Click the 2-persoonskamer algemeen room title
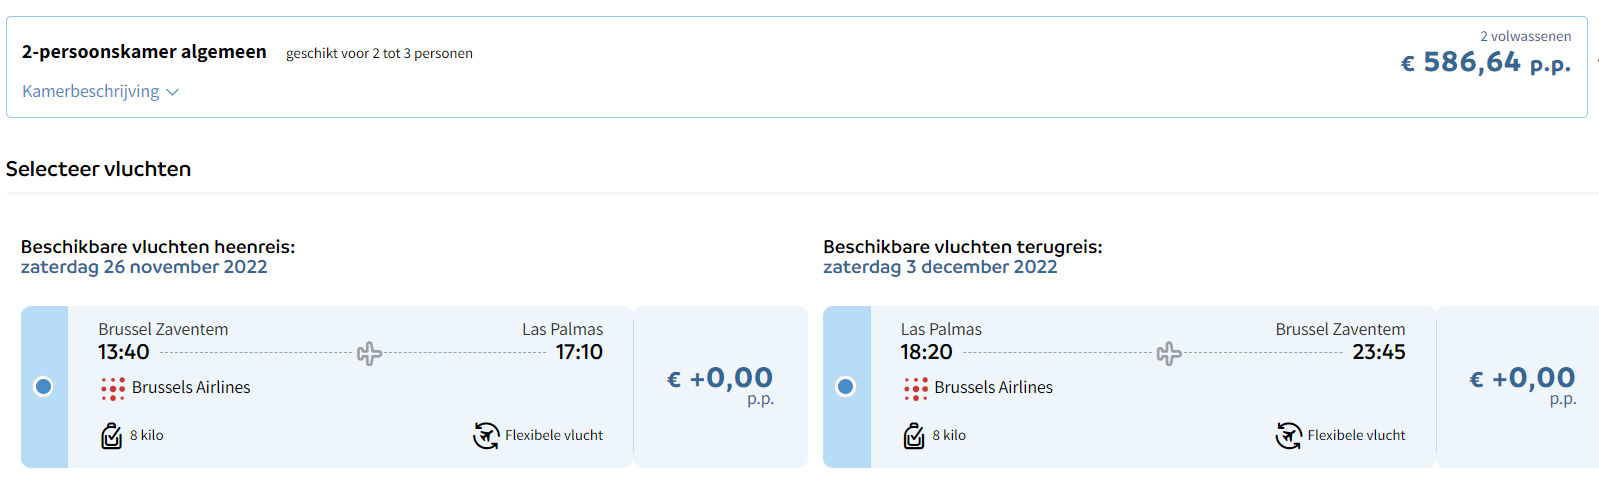The width and height of the screenshot is (1599, 489). (144, 52)
